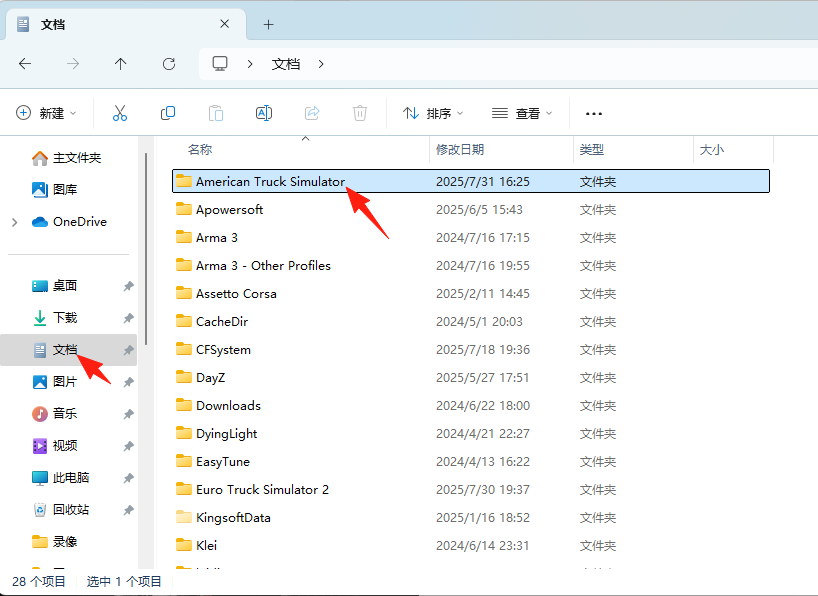Viewport: 818px width, 596px height.
Task: Expand the chevron after 文档 in address bar
Action: pyautogui.click(x=321, y=64)
